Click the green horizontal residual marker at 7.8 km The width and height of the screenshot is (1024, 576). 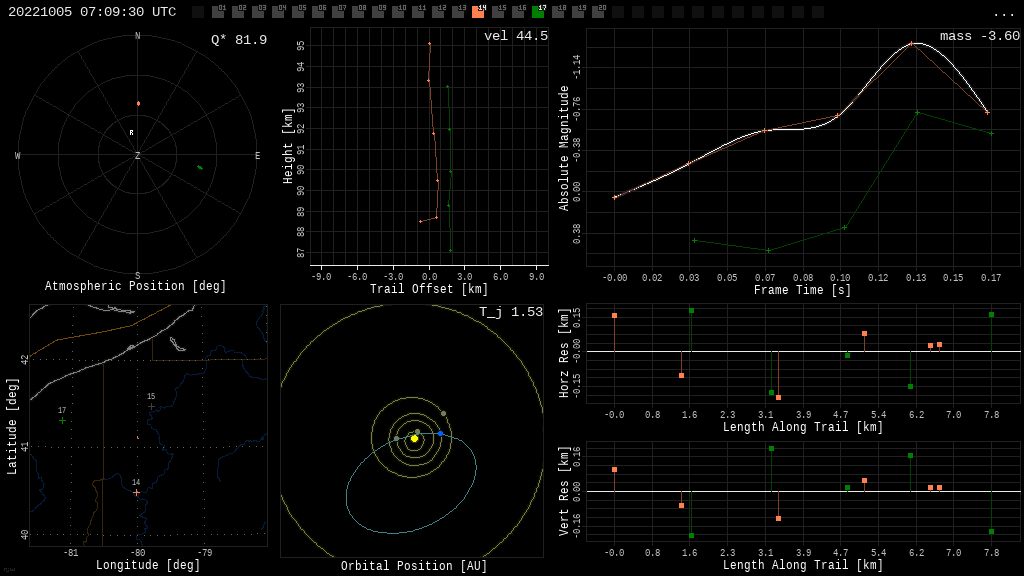(x=991, y=315)
